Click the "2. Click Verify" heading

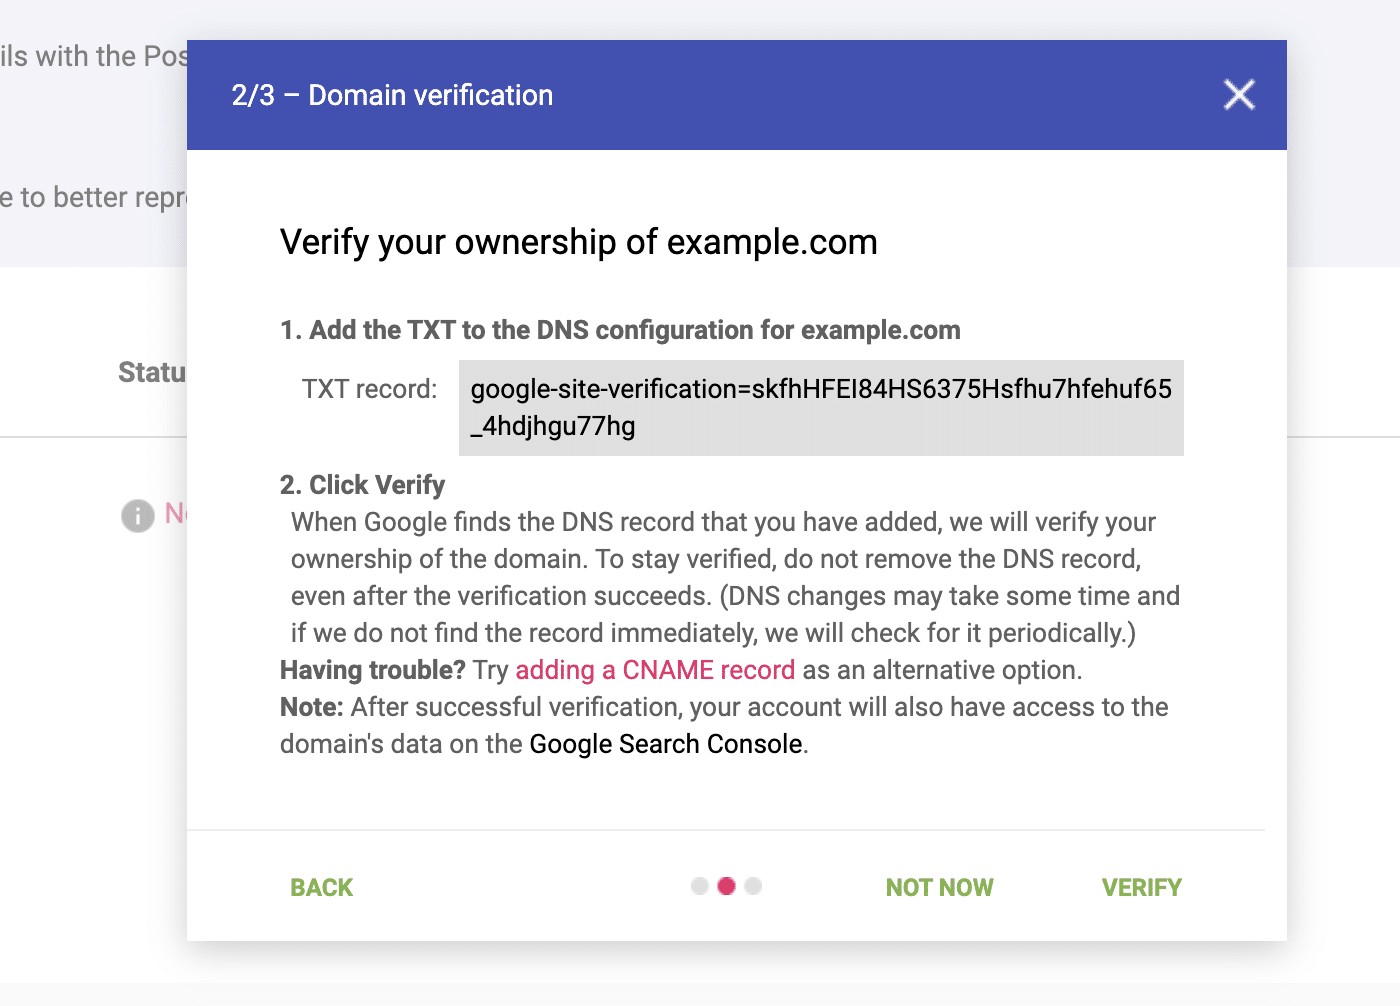tap(362, 484)
